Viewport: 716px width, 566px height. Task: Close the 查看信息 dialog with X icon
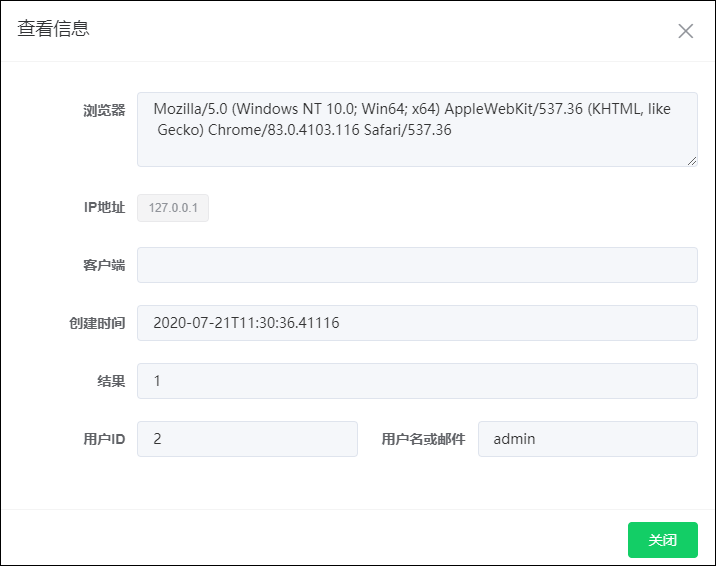[685, 31]
